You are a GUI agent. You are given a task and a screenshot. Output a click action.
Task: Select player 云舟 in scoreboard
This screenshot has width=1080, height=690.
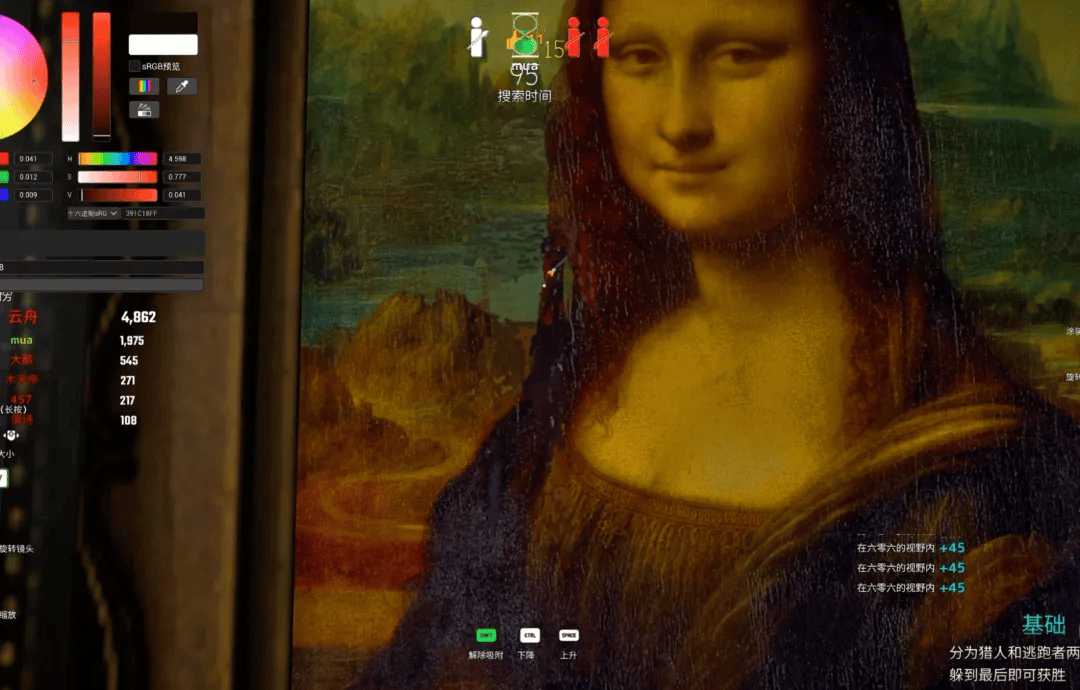[23, 317]
